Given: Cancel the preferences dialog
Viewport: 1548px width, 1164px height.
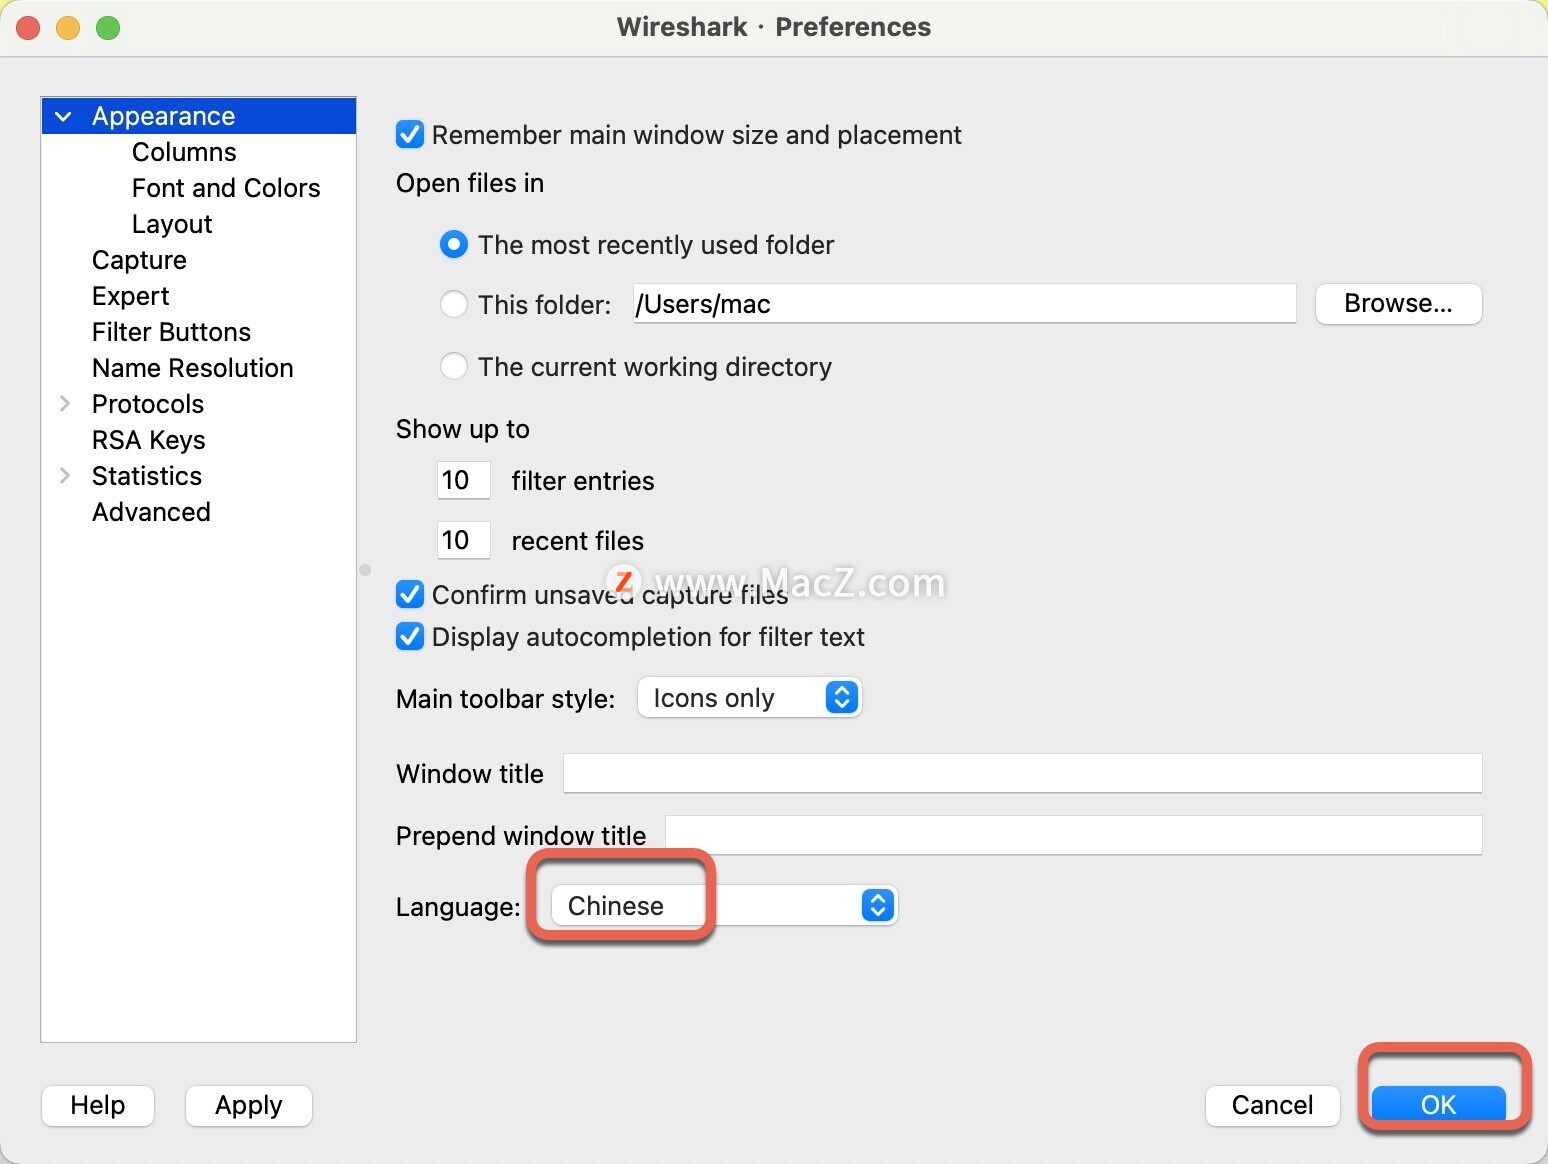Looking at the screenshot, I should coord(1272,1105).
